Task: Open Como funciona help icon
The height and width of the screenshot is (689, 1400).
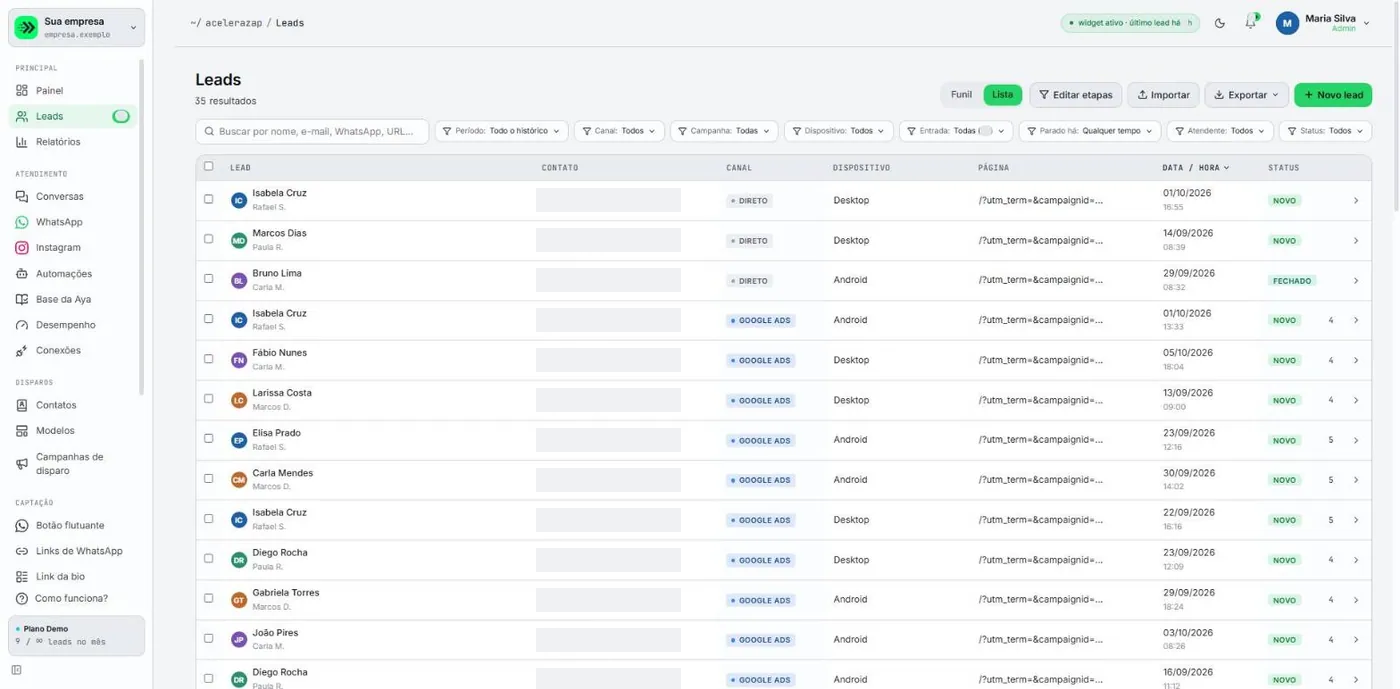Action: pos(22,599)
